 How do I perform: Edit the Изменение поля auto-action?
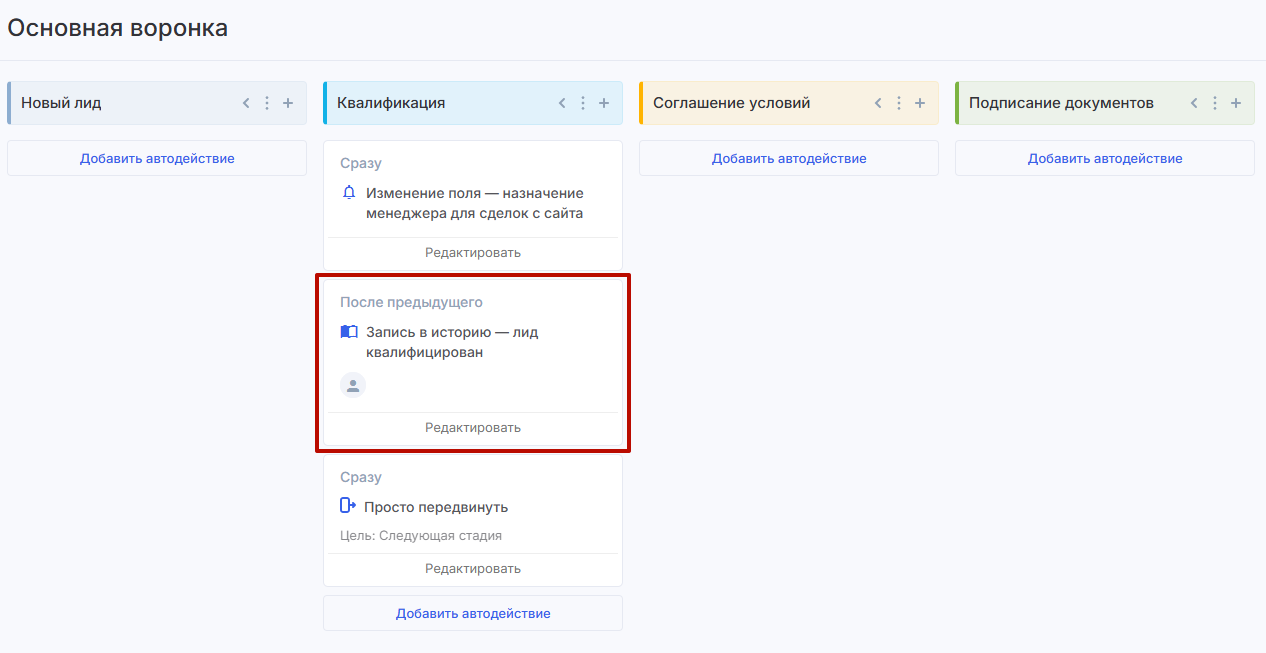pos(473,253)
